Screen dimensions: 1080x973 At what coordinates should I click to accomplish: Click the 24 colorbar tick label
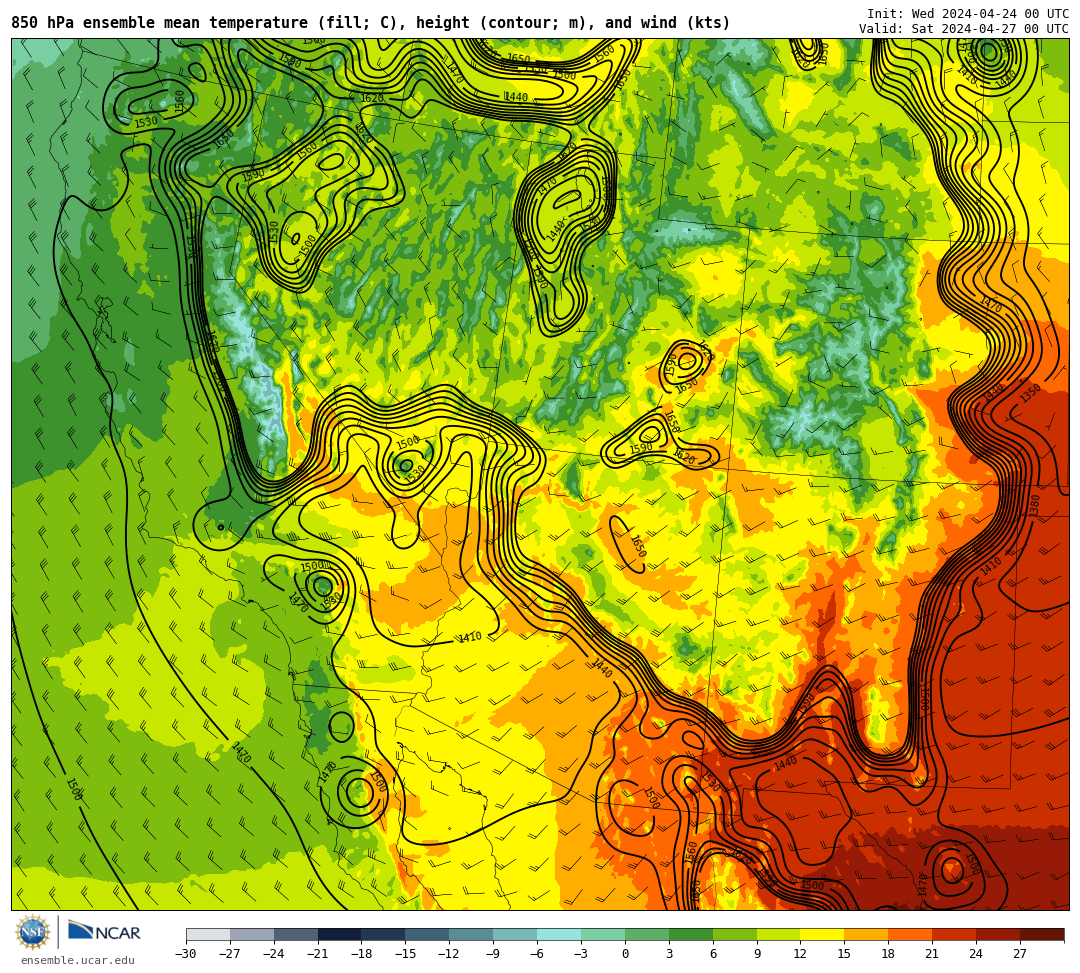pyautogui.click(x=977, y=954)
